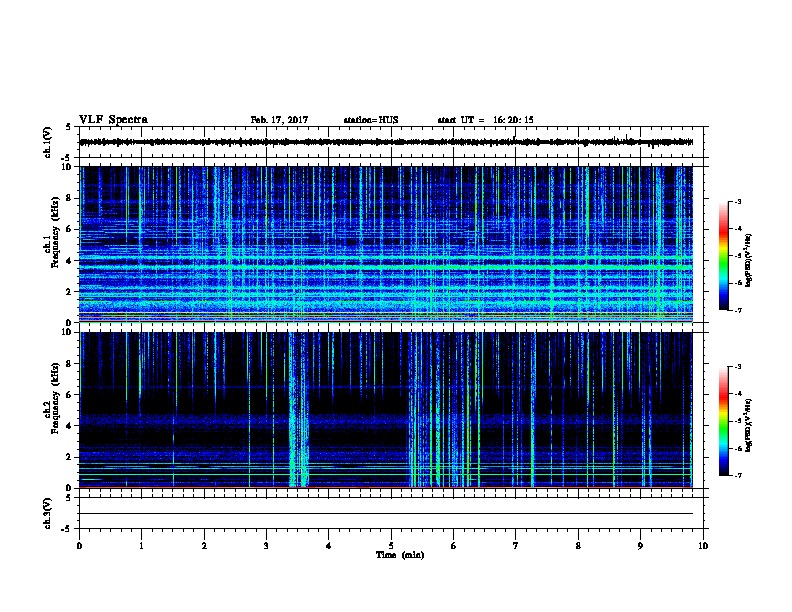The width and height of the screenshot is (792, 612).
Task: Click time axis tick label "9"
Action: click(x=640, y=546)
